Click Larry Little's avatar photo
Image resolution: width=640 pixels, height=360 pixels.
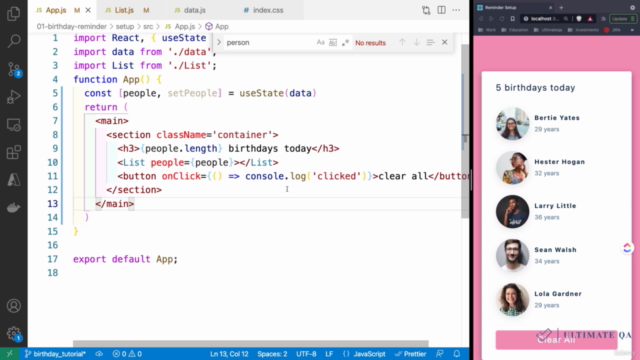pyautogui.click(x=512, y=211)
